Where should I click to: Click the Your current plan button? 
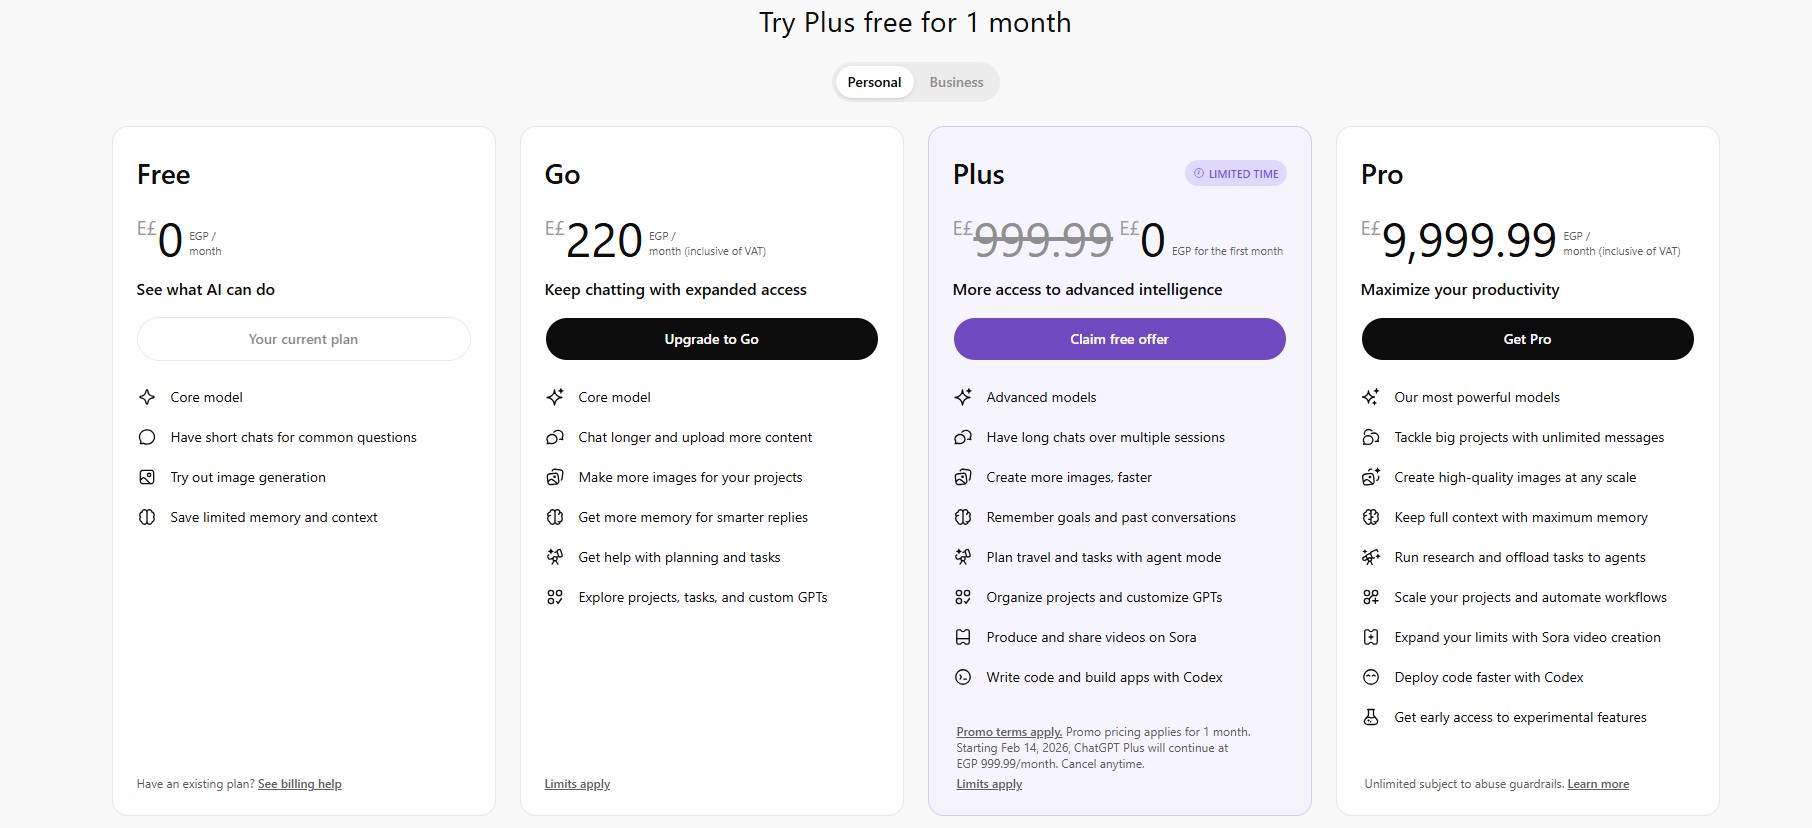[x=303, y=339]
